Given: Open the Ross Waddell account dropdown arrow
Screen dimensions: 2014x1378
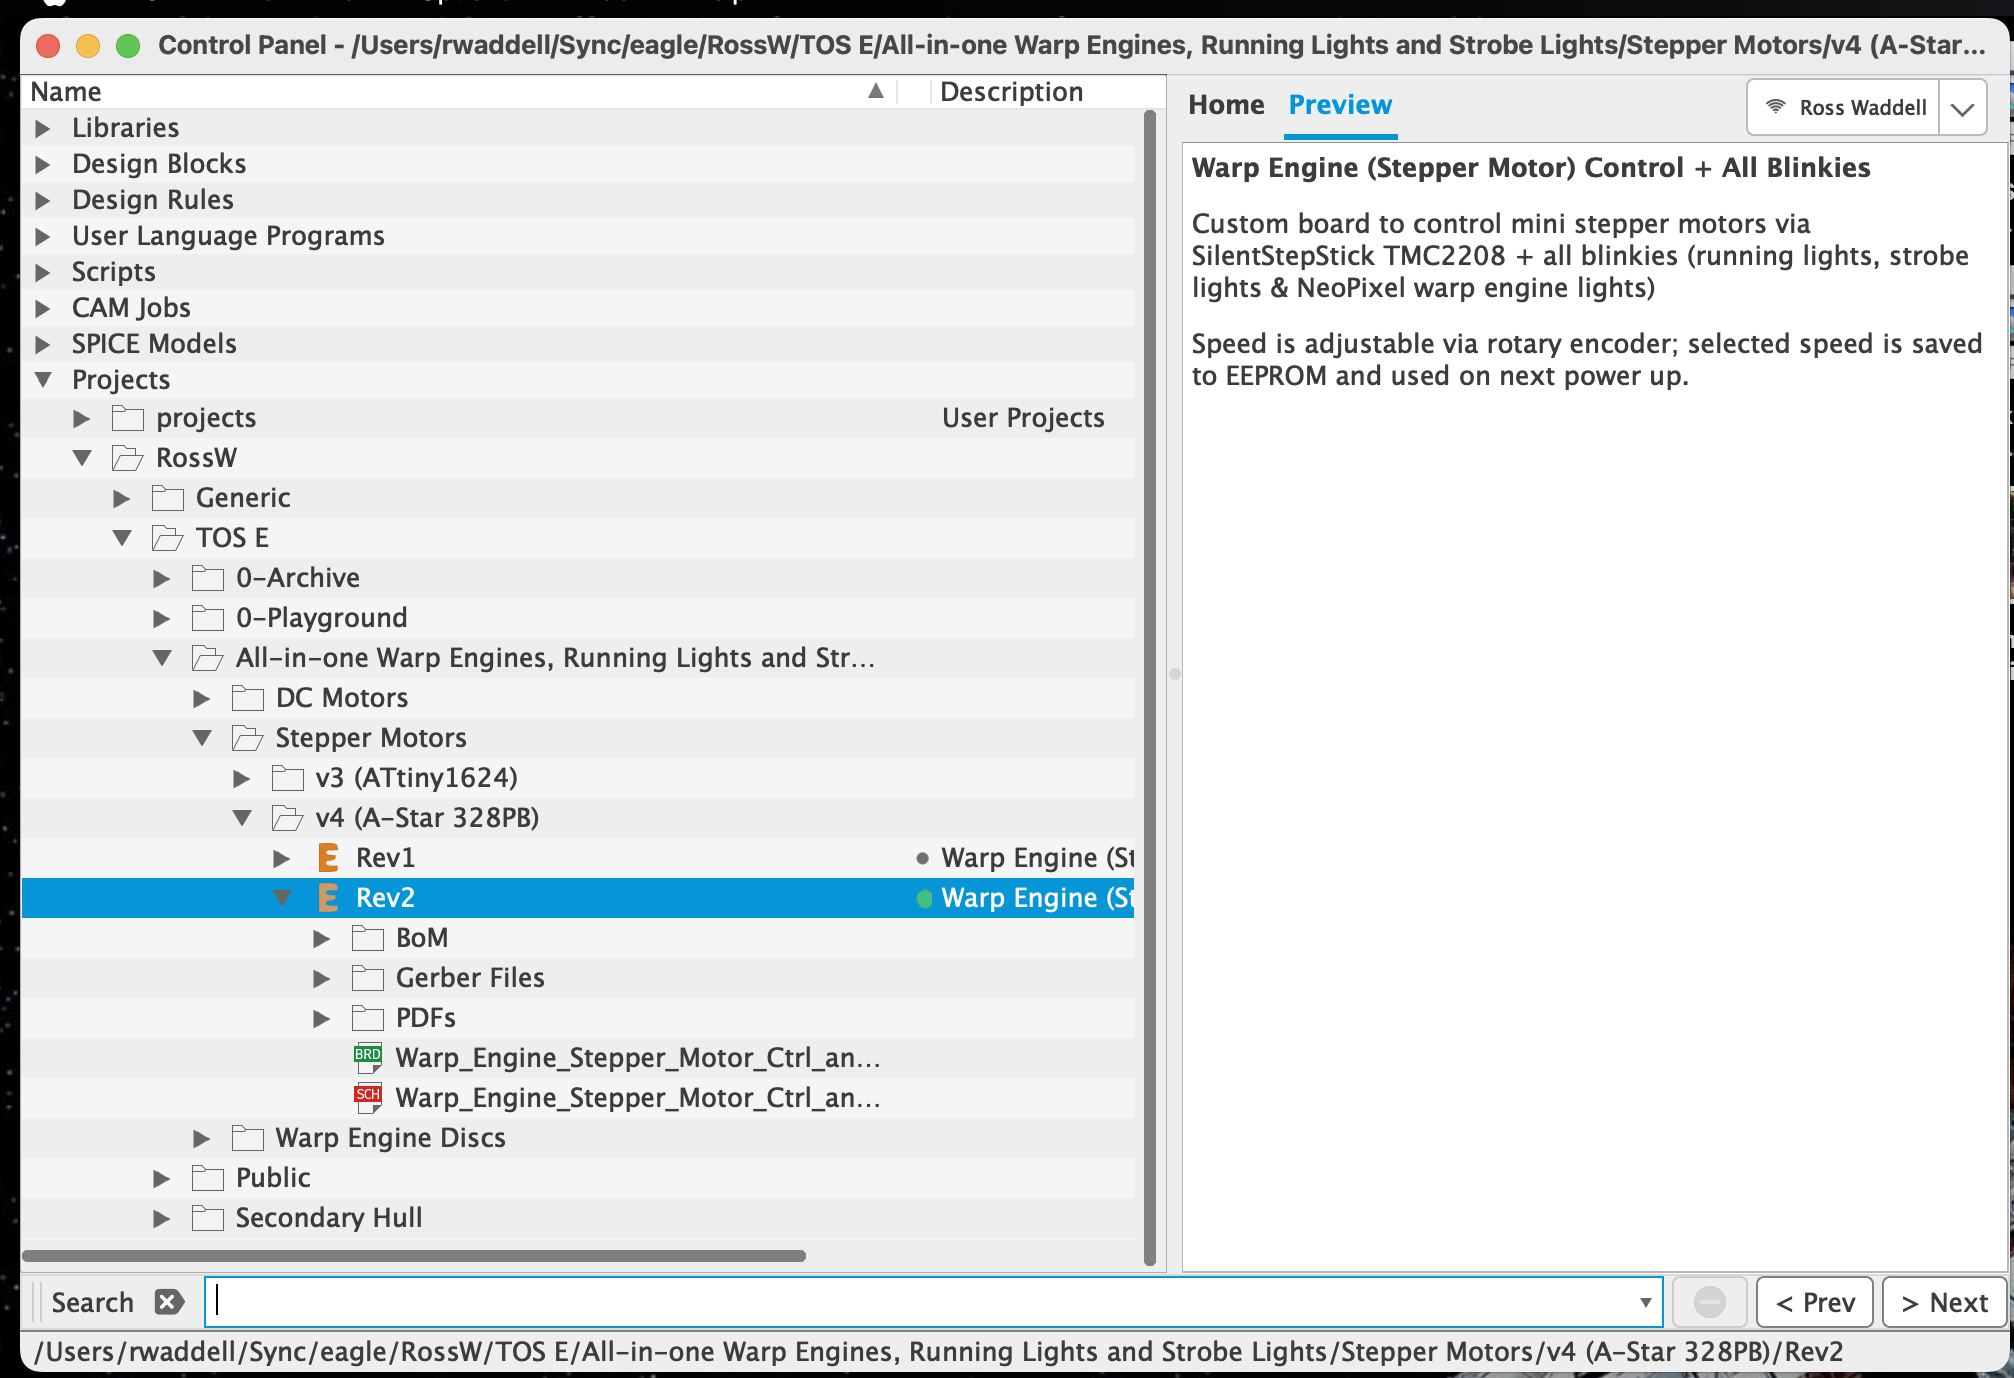Looking at the screenshot, I should 1962,108.
